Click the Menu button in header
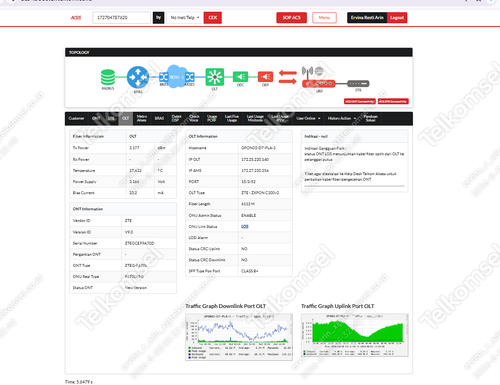This screenshot has width=500, height=385. pyautogui.click(x=324, y=18)
